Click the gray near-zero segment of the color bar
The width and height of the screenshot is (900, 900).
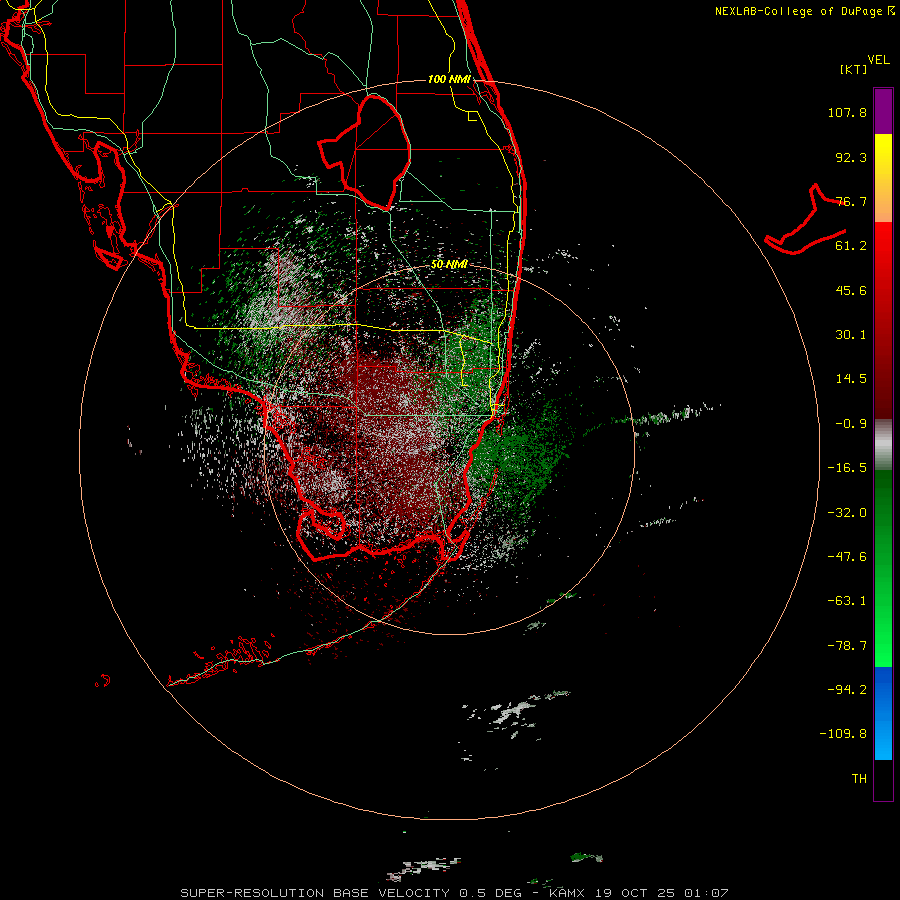tap(883, 444)
